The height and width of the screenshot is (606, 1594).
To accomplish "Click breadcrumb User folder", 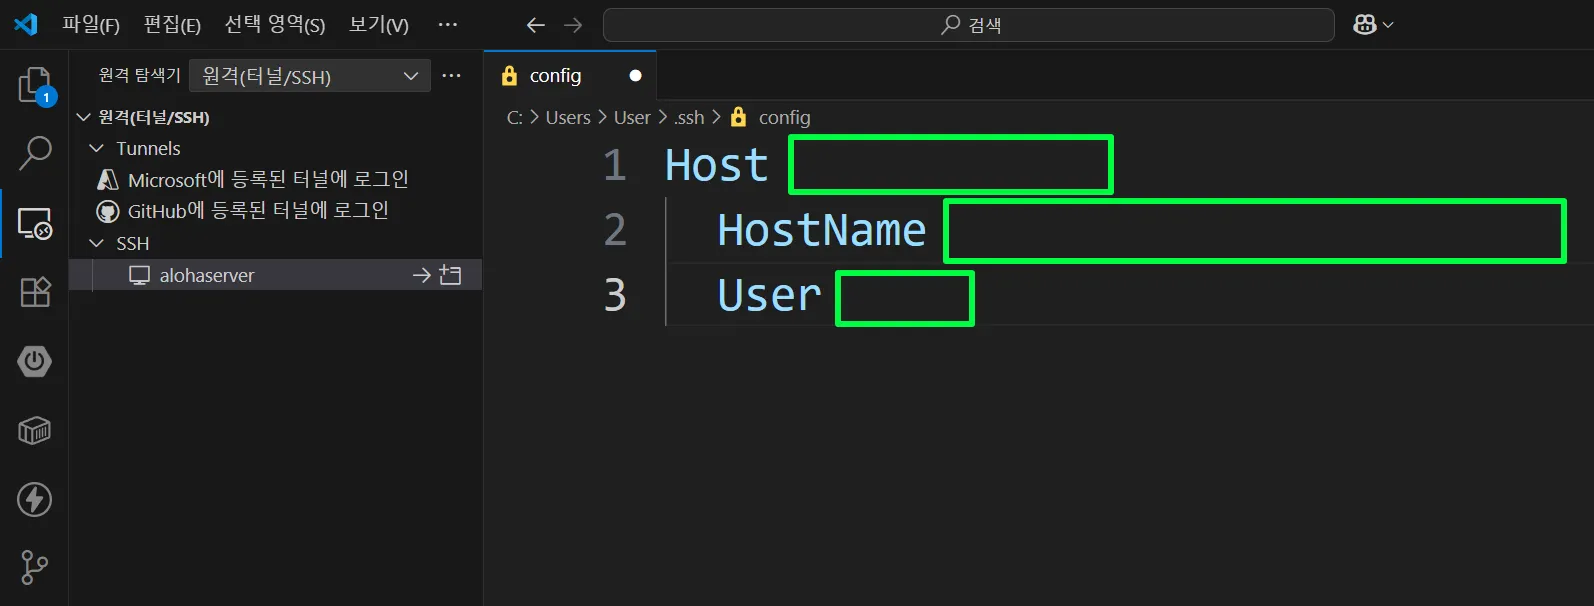I will 632,118.
